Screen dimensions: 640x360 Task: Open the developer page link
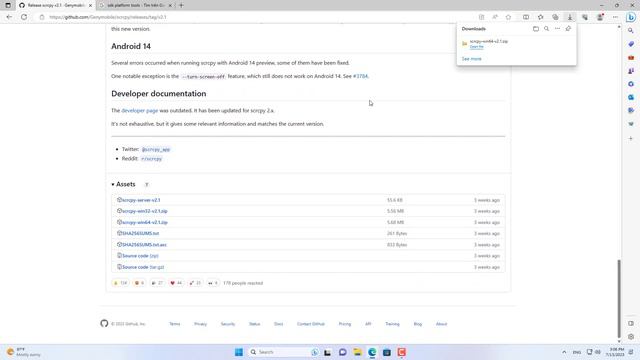coord(140,111)
